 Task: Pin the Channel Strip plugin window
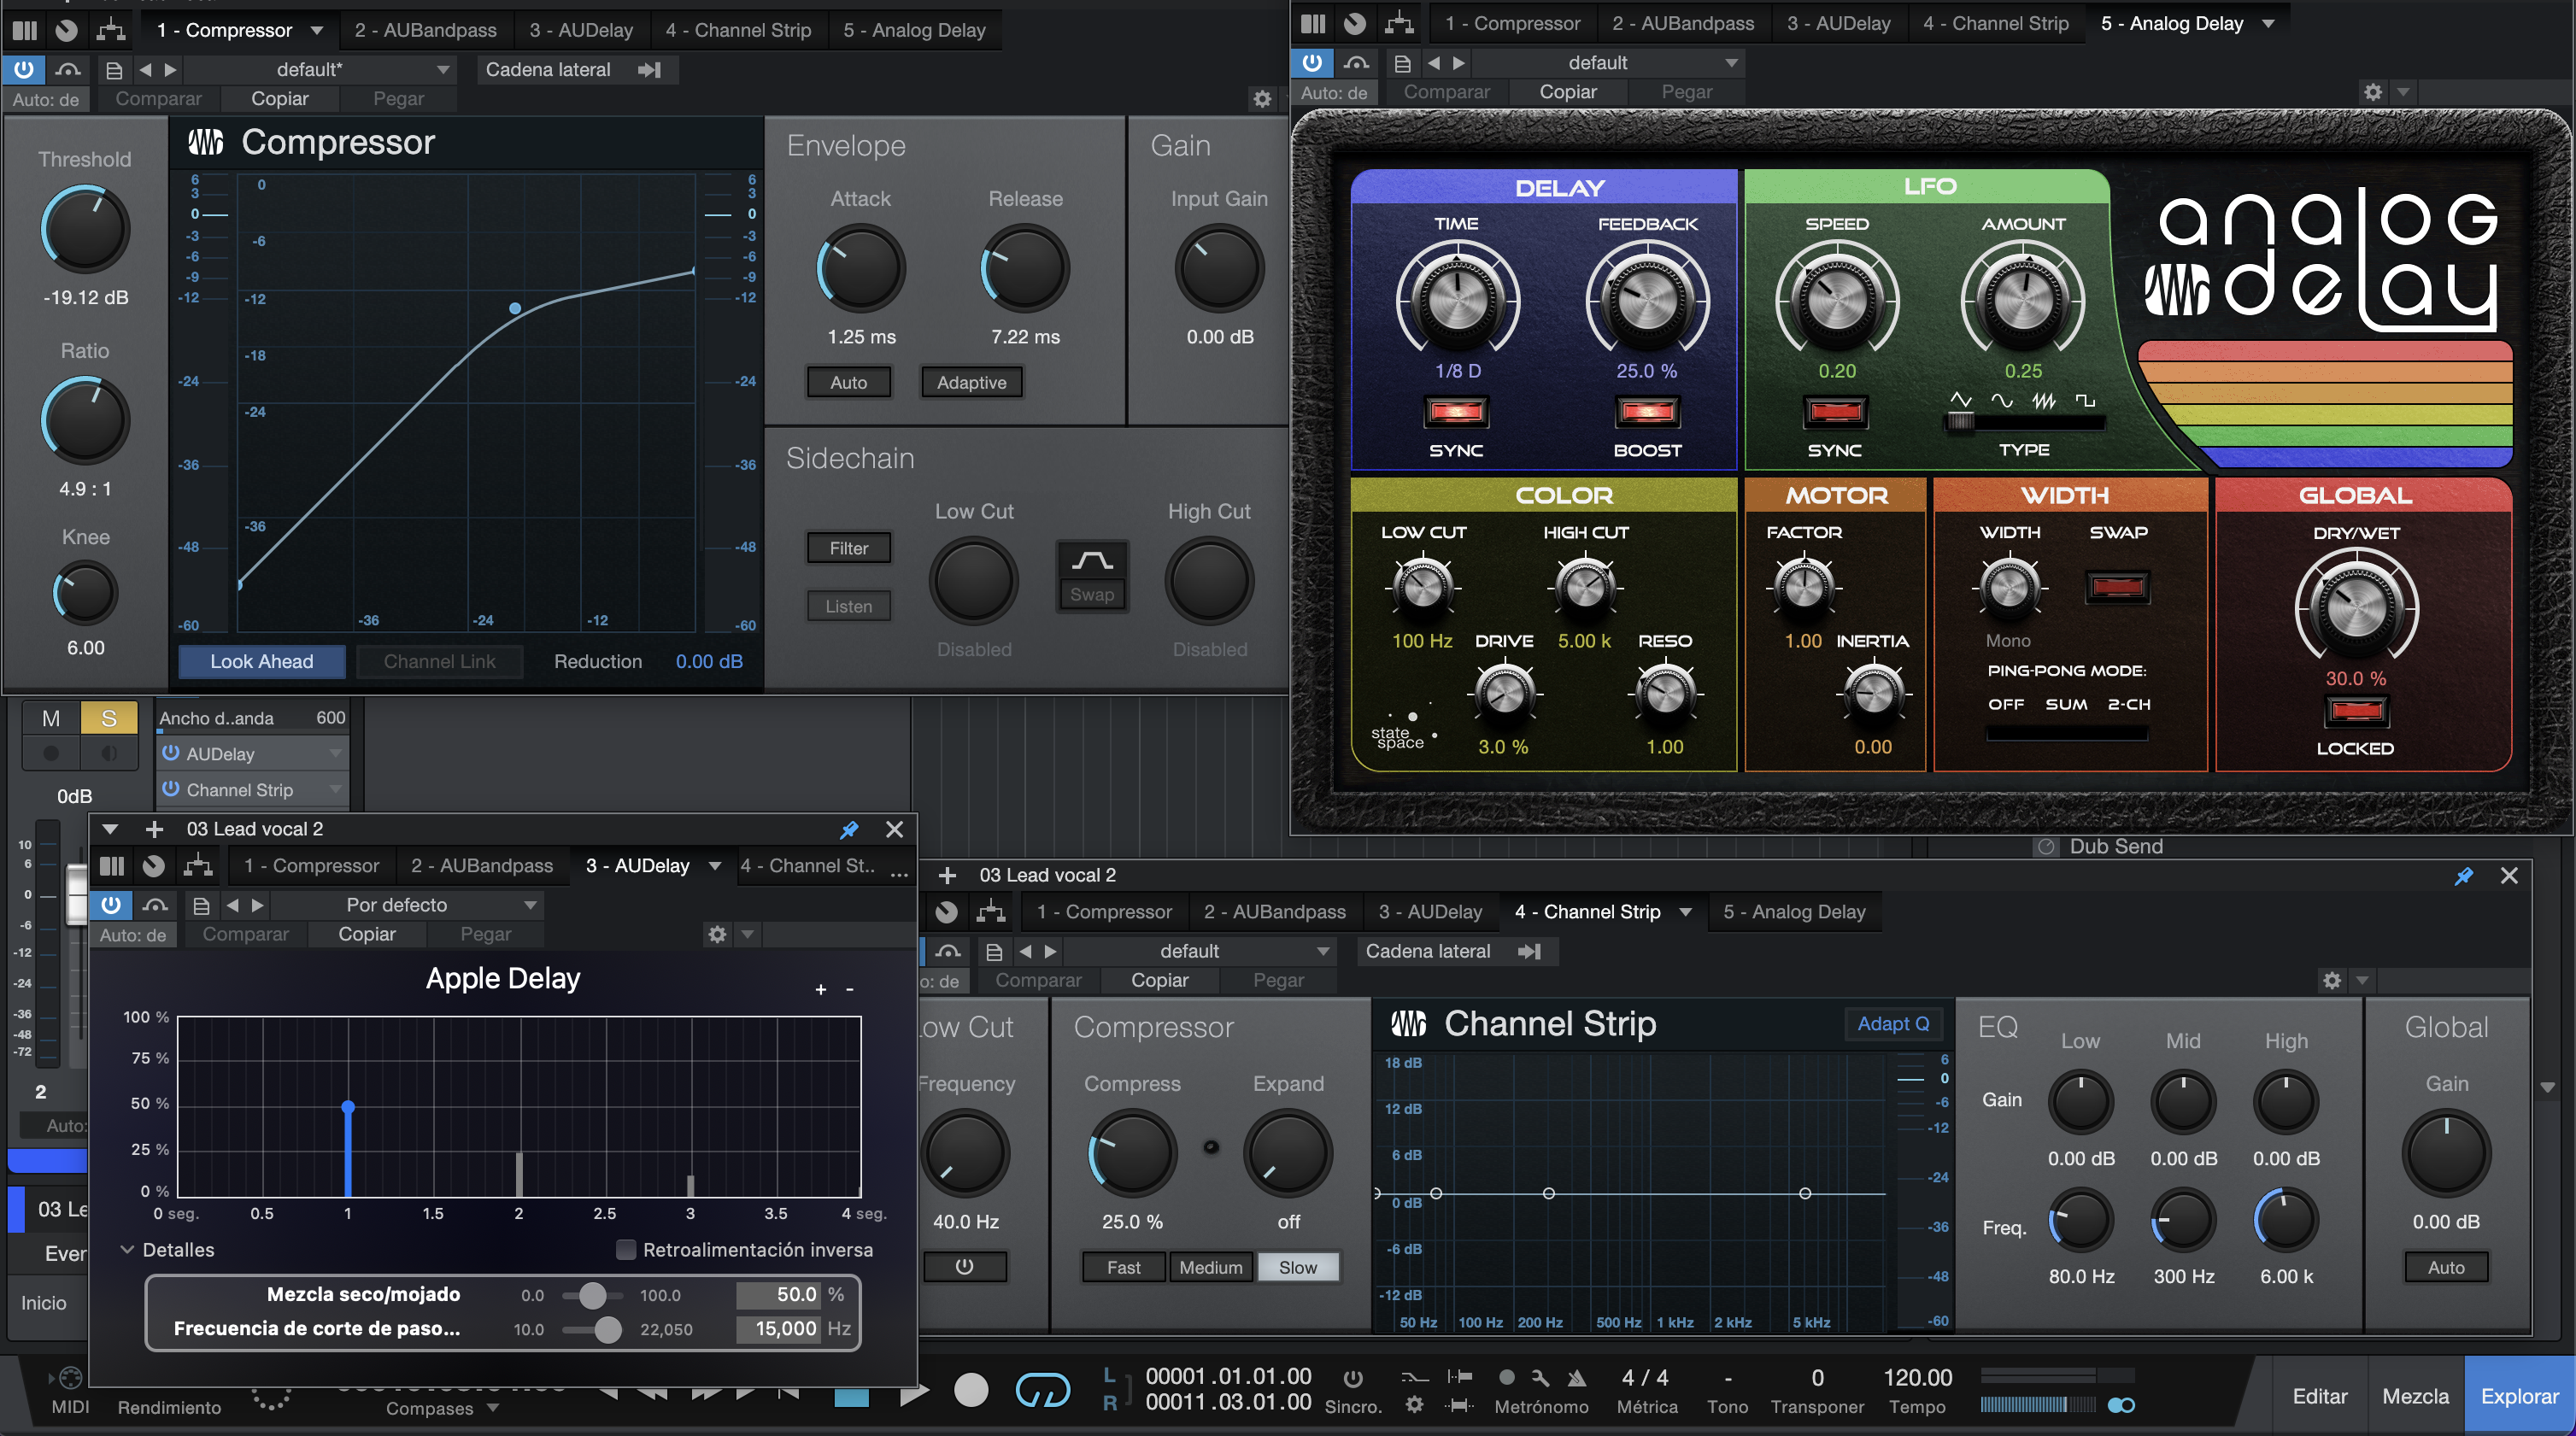pyautogui.click(x=2463, y=876)
